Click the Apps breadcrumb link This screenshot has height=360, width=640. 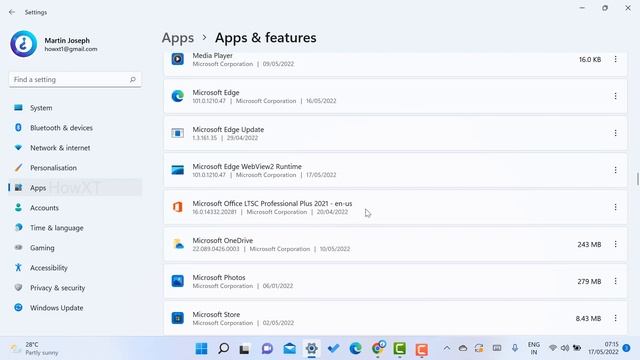(x=178, y=38)
